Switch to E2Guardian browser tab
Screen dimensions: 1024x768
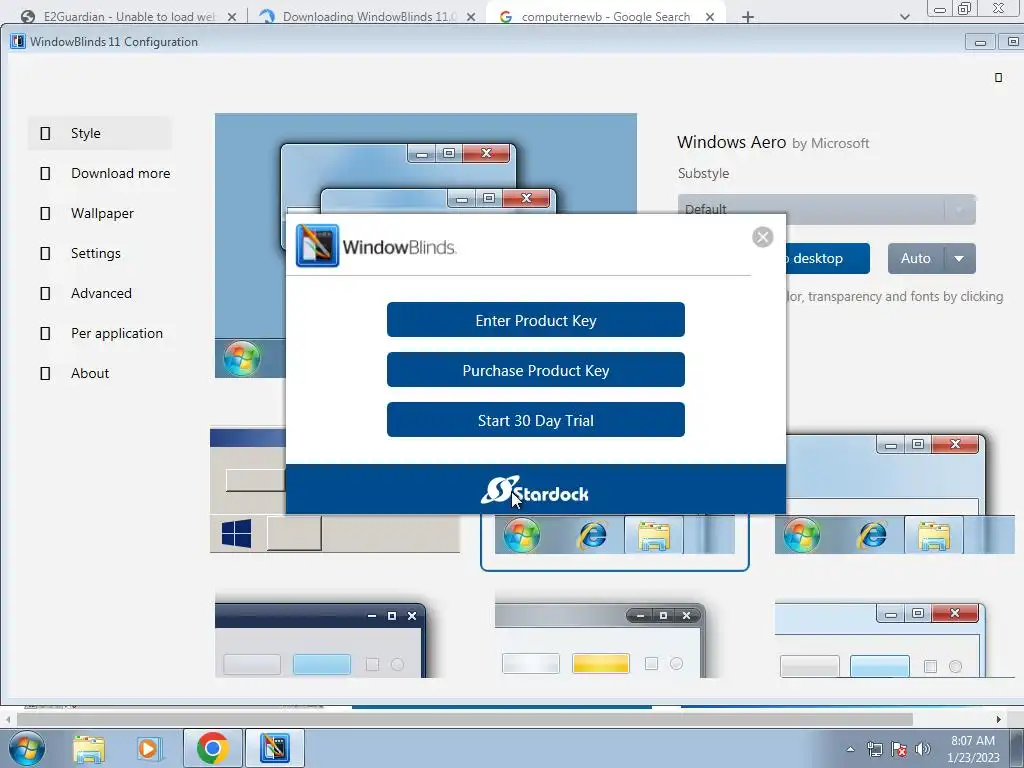click(x=129, y=17)
